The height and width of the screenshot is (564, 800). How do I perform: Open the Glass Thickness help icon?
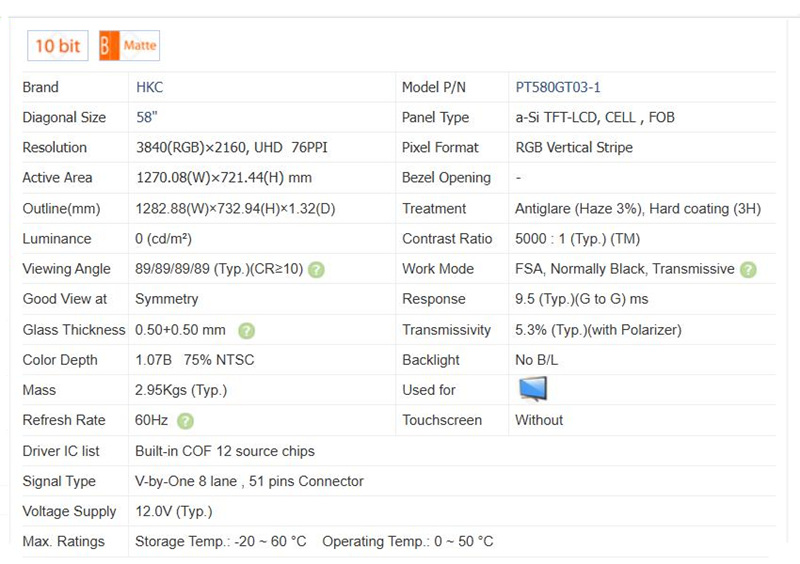(x=246, y=330)
